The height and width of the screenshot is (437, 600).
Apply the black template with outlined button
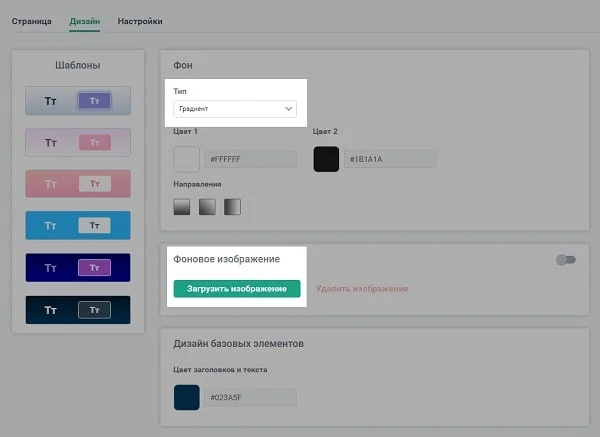pos(78,310)
